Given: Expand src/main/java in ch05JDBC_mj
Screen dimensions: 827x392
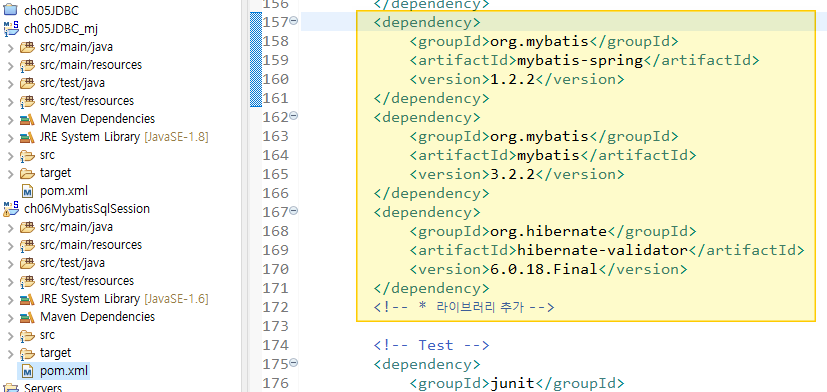Looking at the screenshot, I should point(11,47).
